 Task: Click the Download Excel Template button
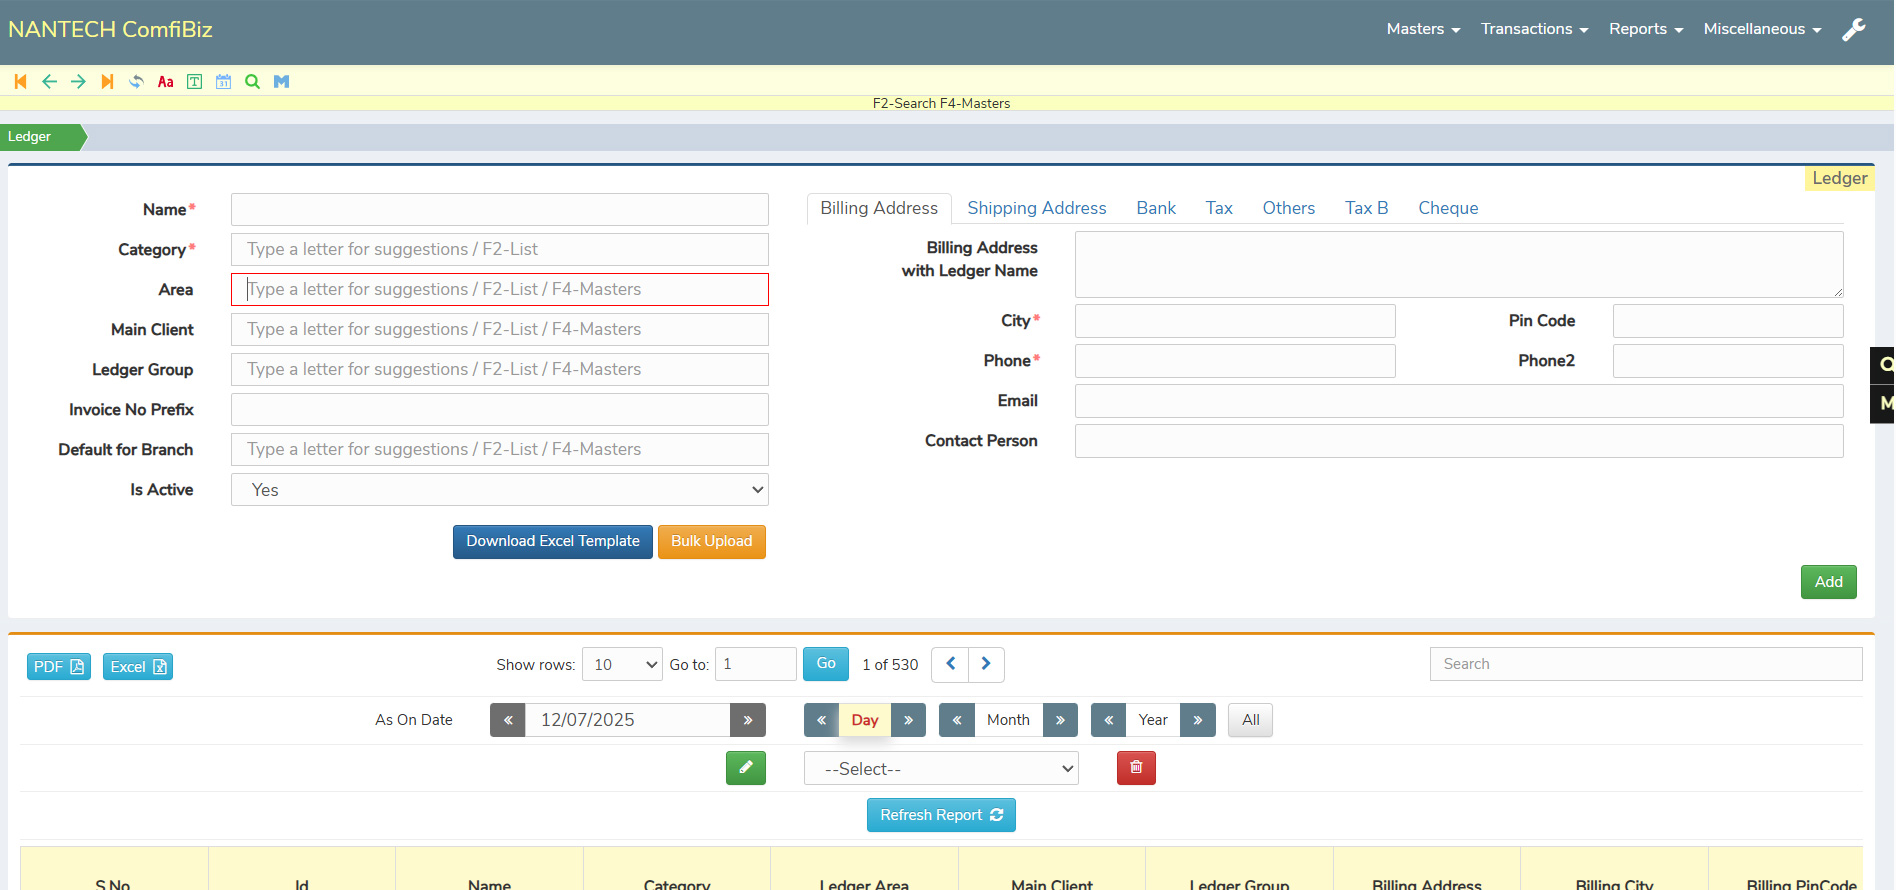552,542
